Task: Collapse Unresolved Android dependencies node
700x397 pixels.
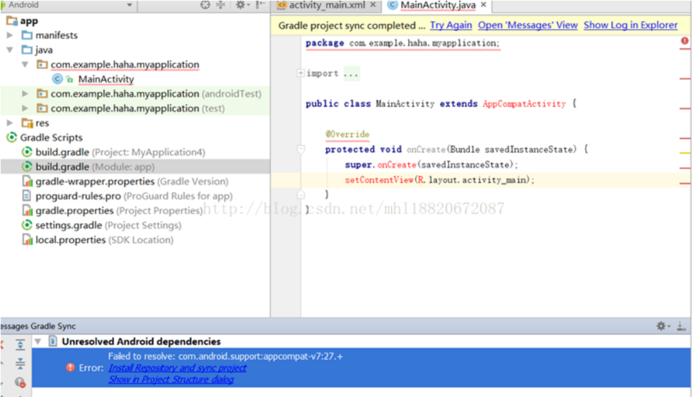Action: coord(38,342)
